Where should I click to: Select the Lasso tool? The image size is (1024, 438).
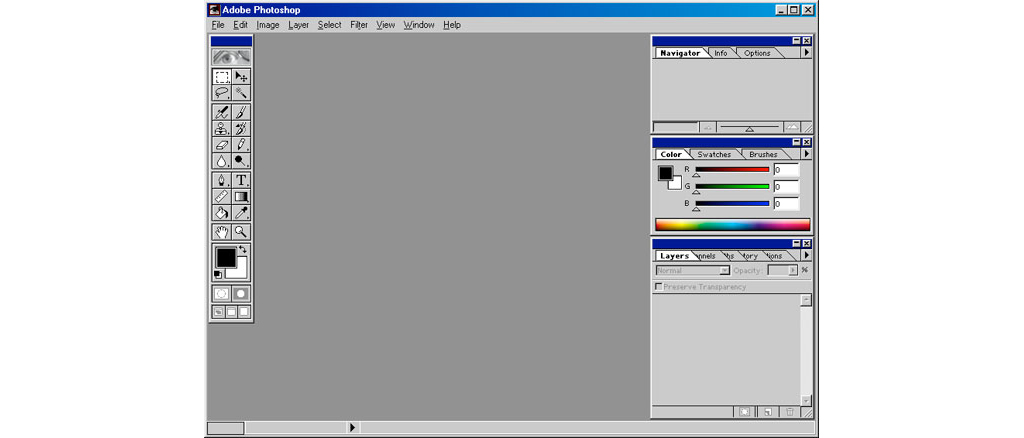(222, 93)
